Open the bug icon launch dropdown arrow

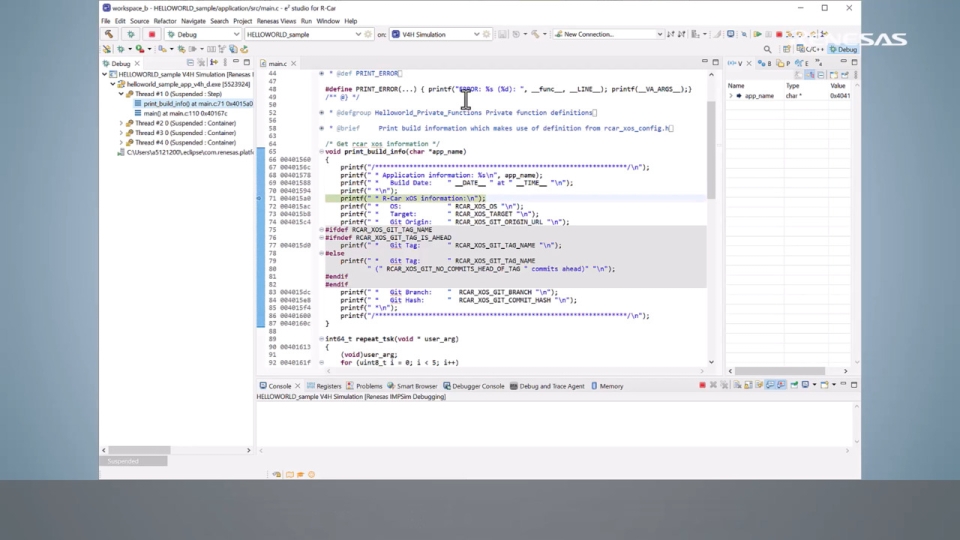(130, 49)
